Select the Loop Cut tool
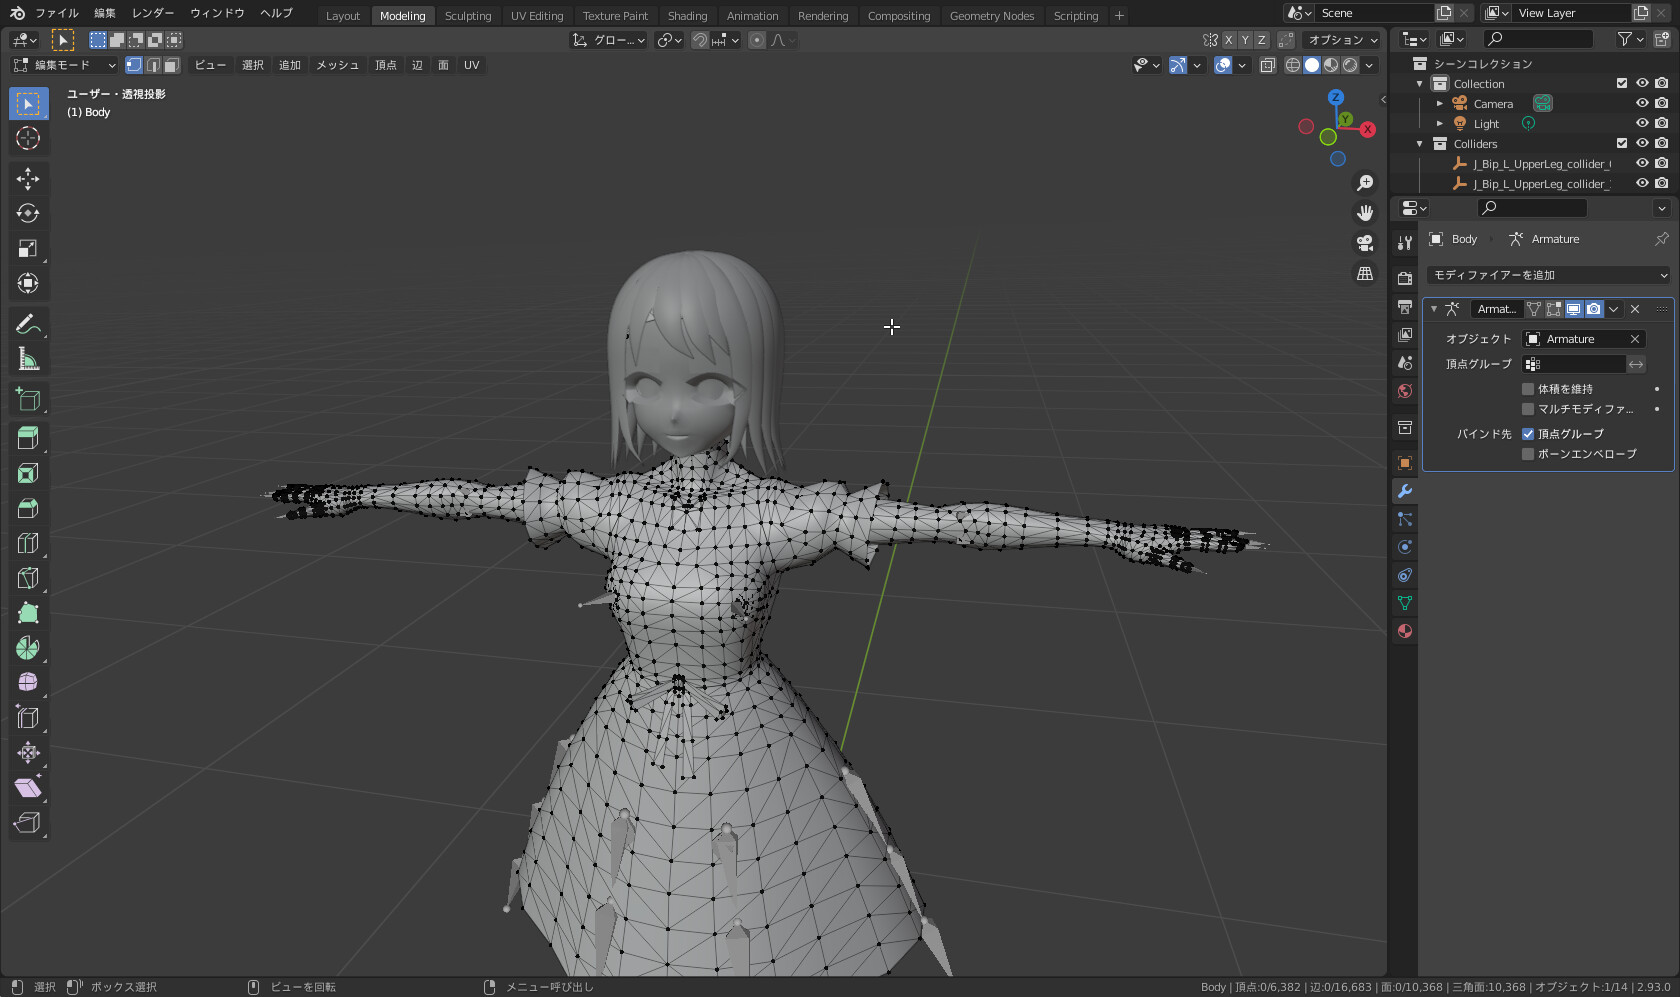The image size is (1680, 997). 28,543
